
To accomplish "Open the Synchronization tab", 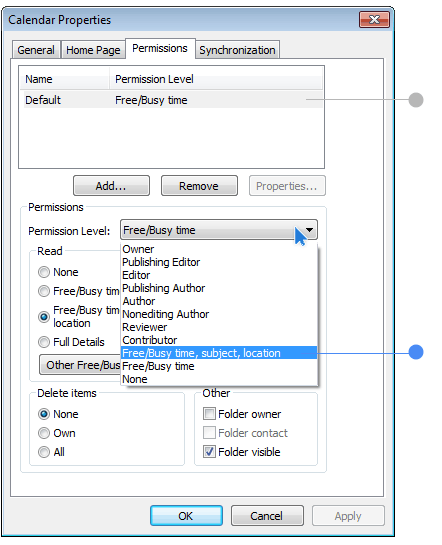I will coord(237,50).
